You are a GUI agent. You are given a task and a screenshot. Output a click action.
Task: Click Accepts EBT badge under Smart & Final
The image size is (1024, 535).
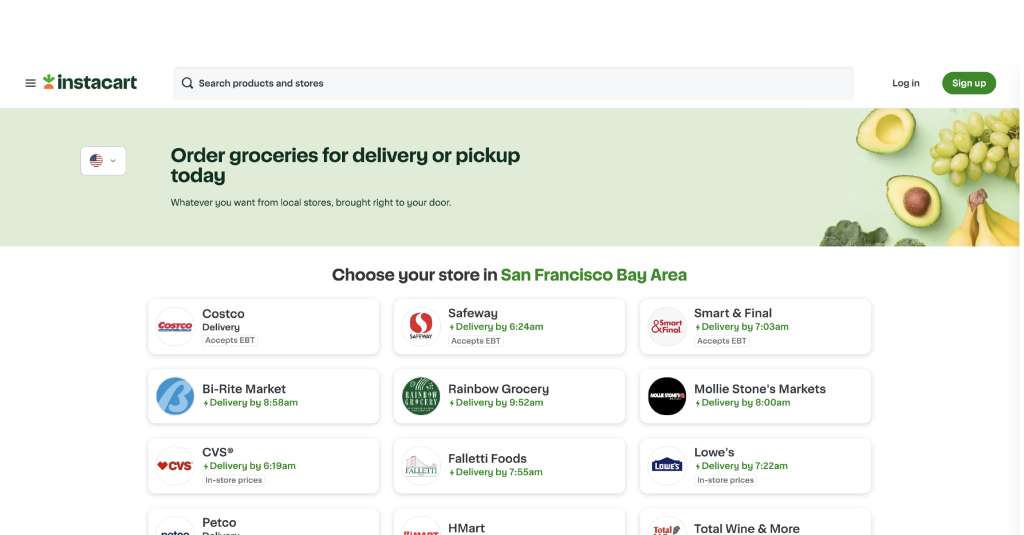point(722,341)
